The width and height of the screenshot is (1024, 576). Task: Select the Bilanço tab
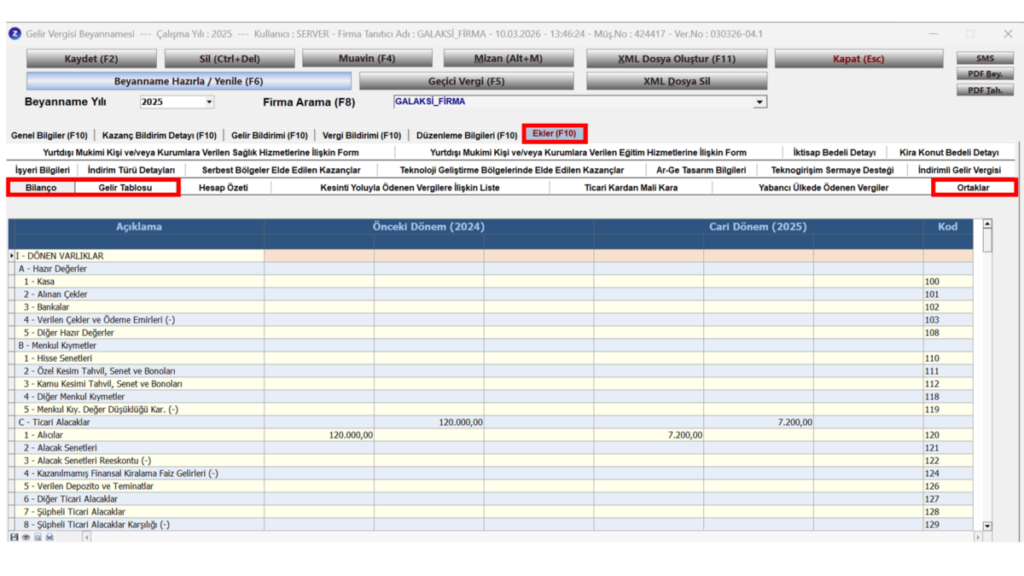41,187
